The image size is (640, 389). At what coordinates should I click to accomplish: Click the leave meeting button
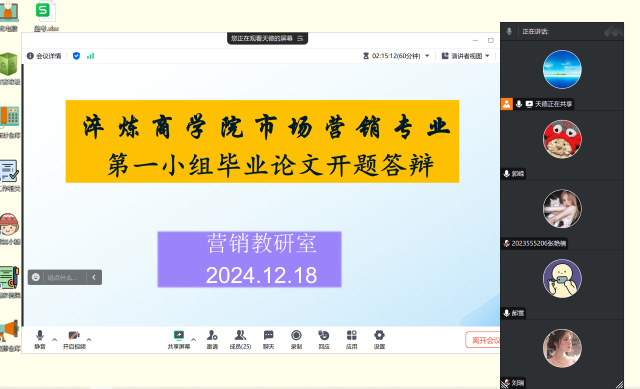point(483,340)
